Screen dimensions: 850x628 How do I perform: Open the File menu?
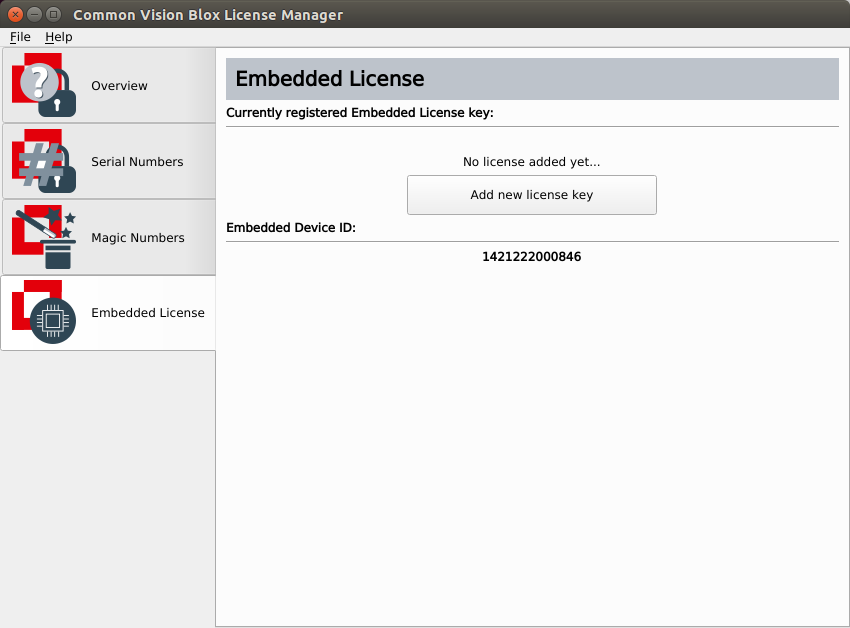pyautogui.click(x=20, y=37)
